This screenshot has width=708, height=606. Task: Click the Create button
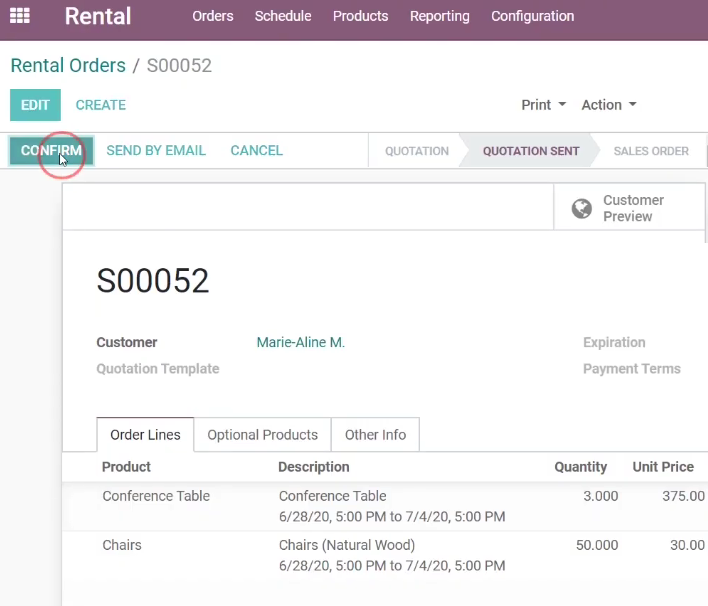coord(101,105)
